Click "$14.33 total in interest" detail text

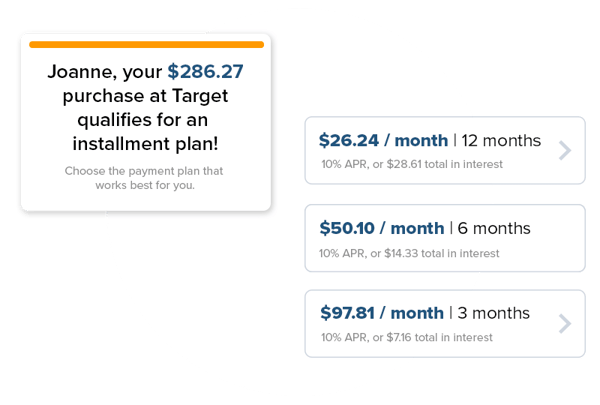[442, 253]
